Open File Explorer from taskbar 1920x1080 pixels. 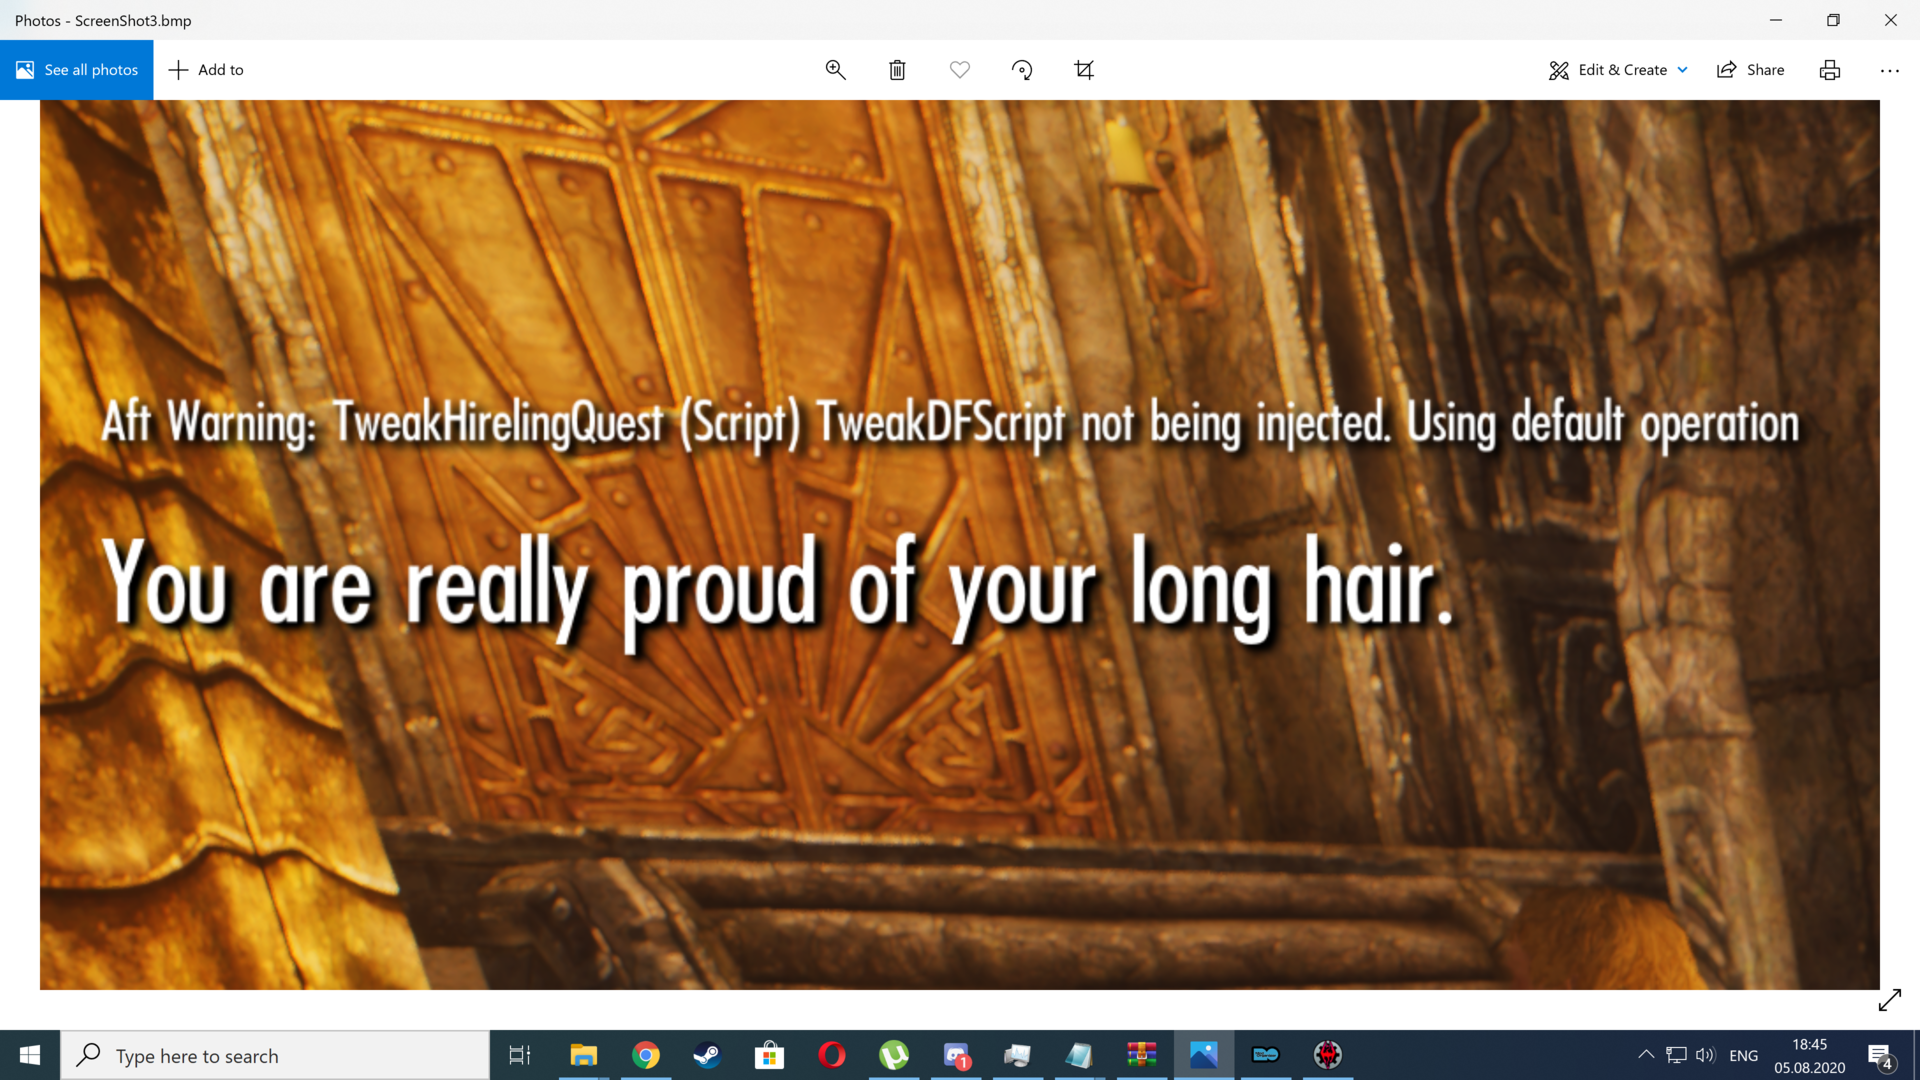pos(583,1055)
